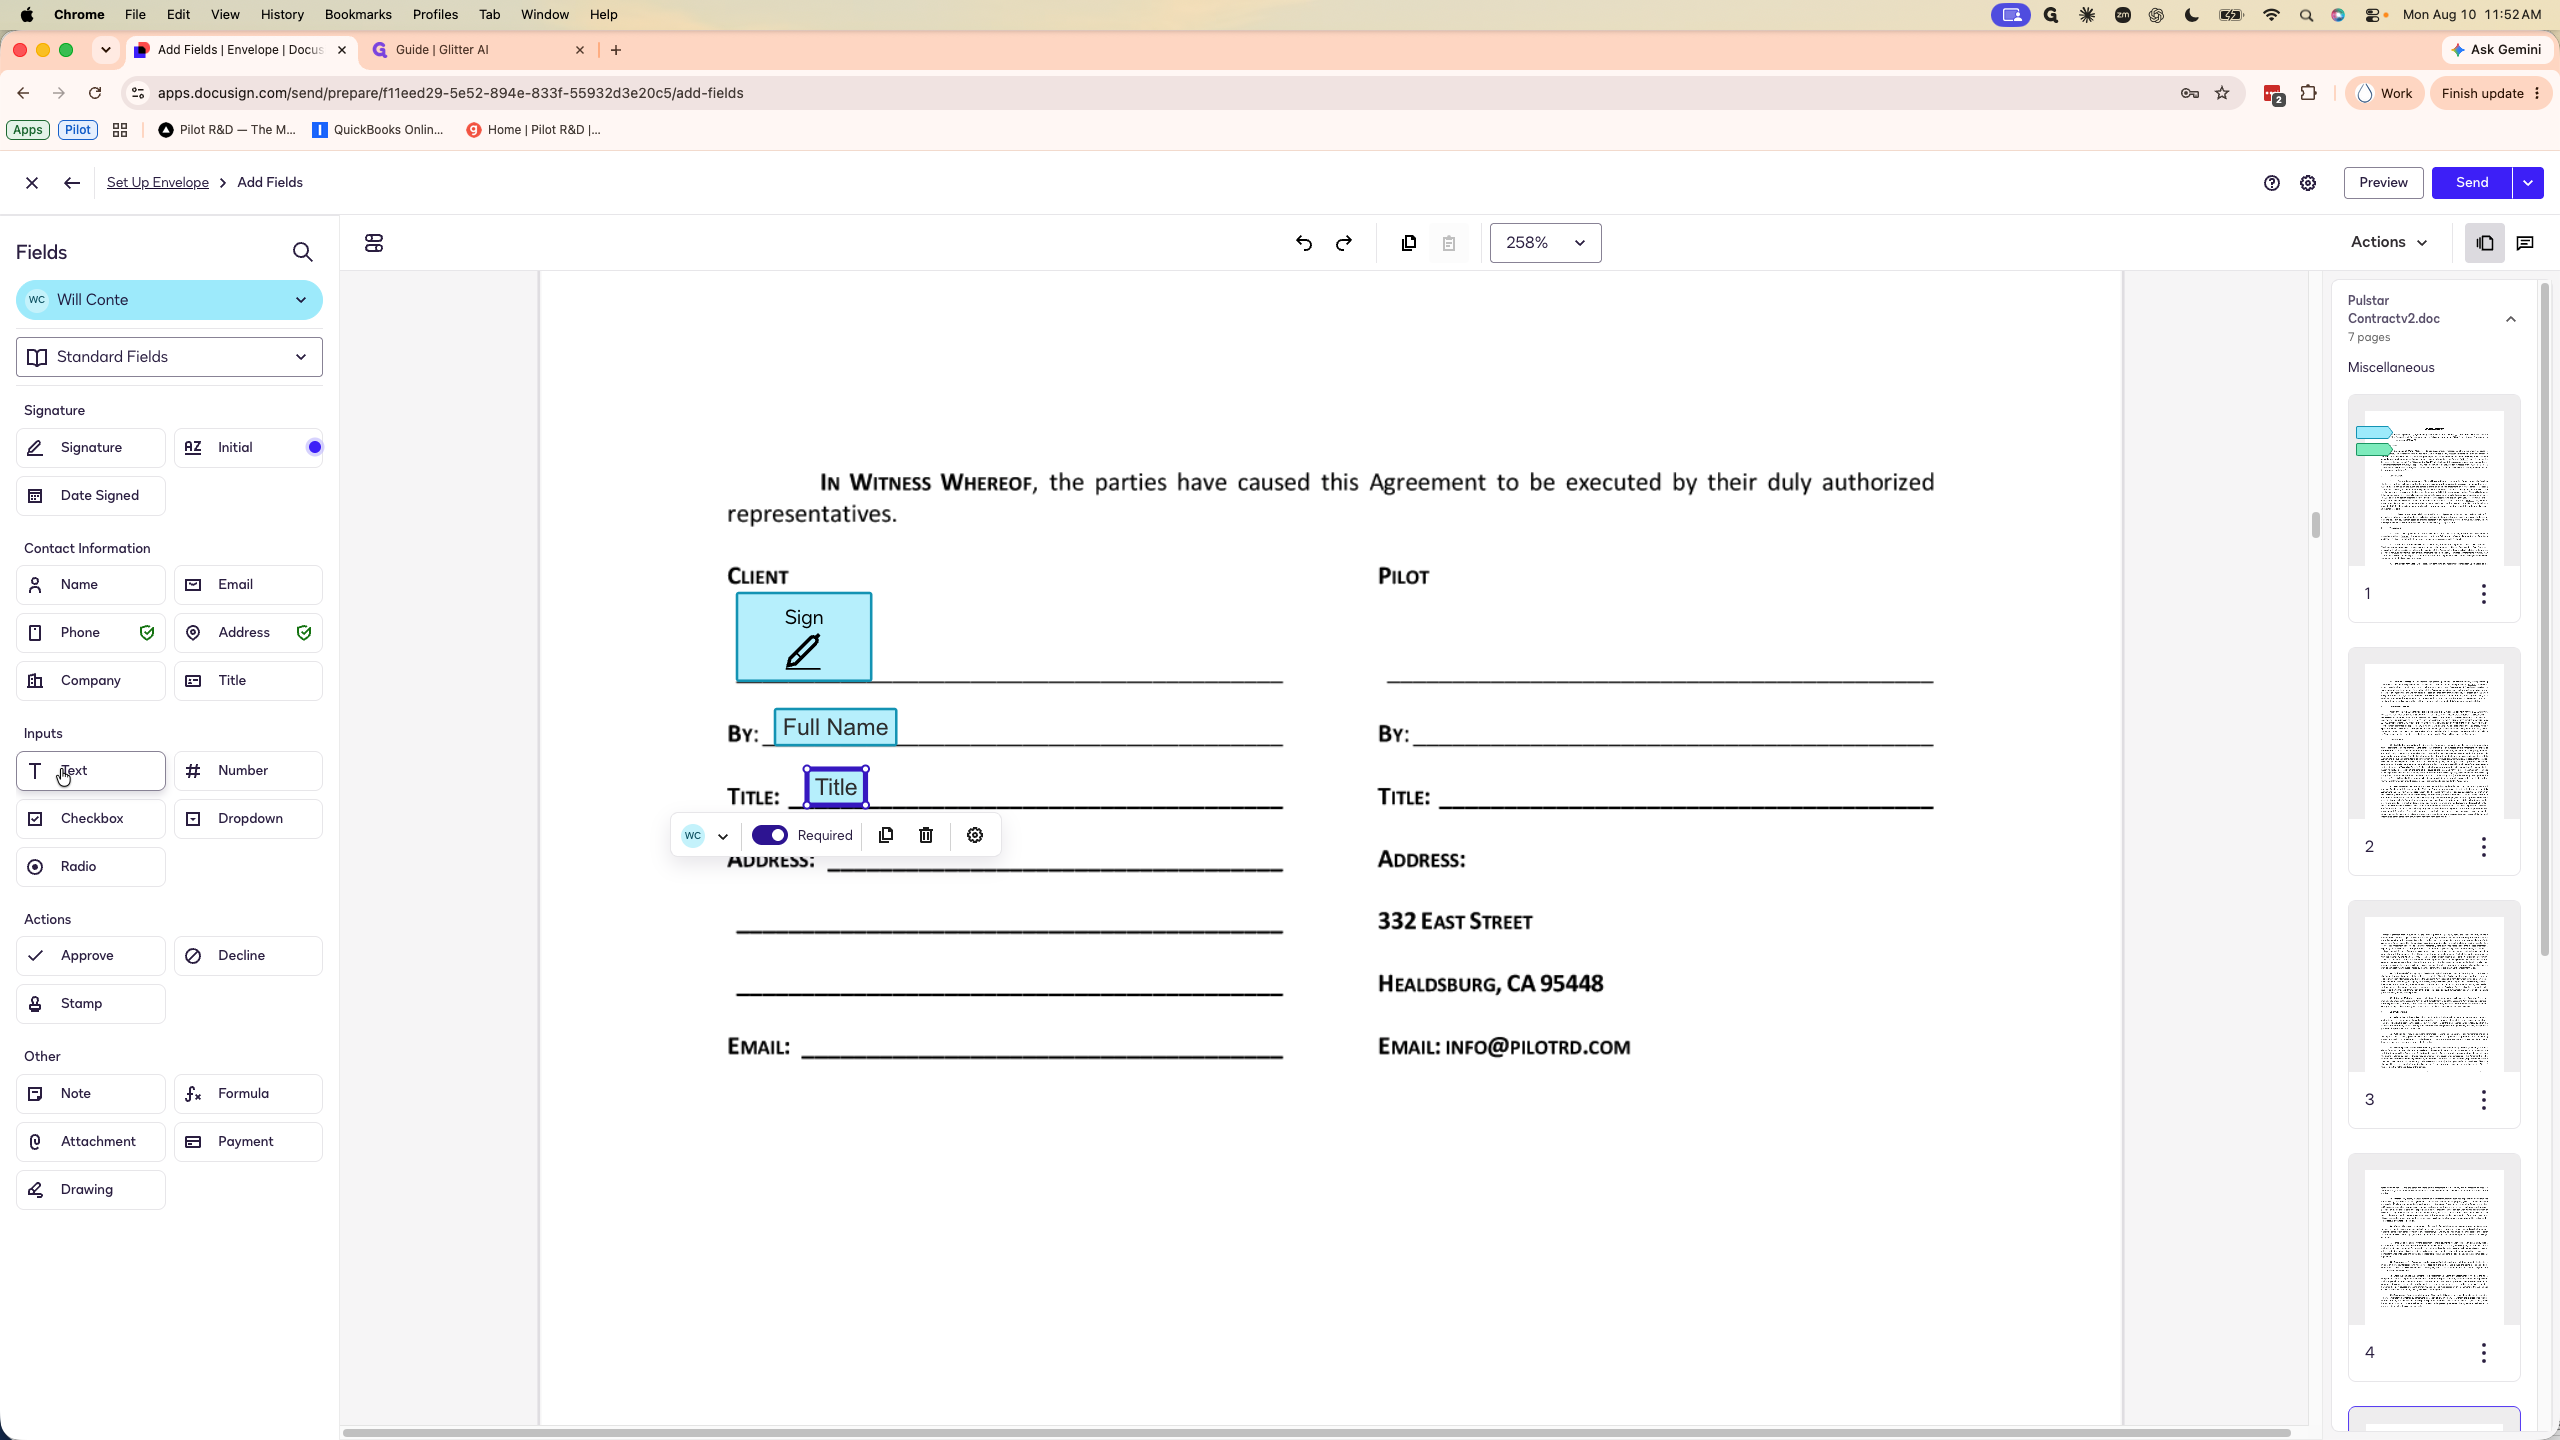The height and width of the screenshot is (1440, 2560).
Task: Change the field's WC recipient assignment
Action: (x=706, y=835)
